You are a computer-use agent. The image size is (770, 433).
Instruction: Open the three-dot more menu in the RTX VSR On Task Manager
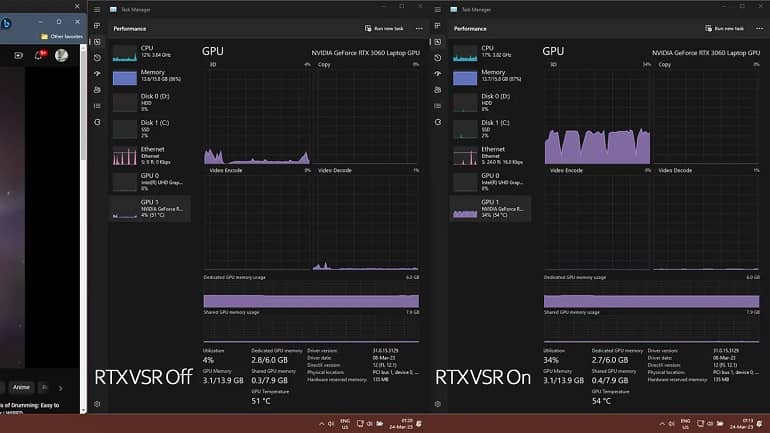pos(759,28)
